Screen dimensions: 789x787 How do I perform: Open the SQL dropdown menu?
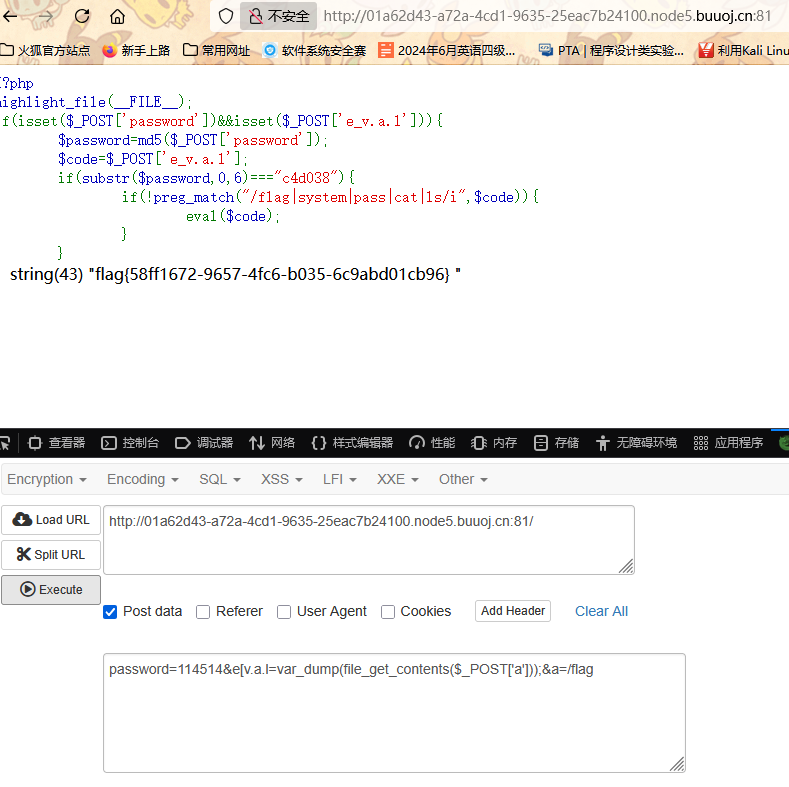(219, 479)
